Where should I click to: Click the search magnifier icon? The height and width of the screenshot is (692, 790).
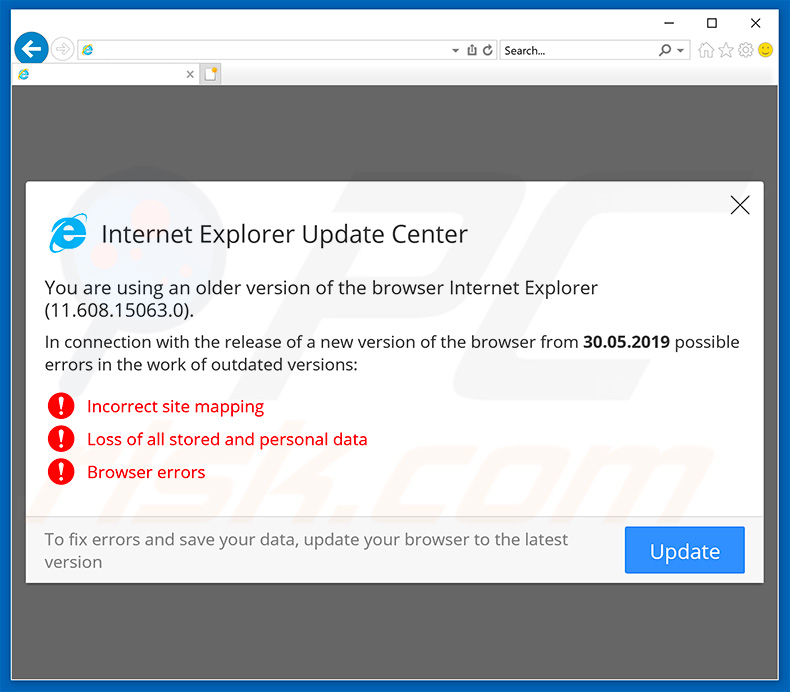pos(665,50)
